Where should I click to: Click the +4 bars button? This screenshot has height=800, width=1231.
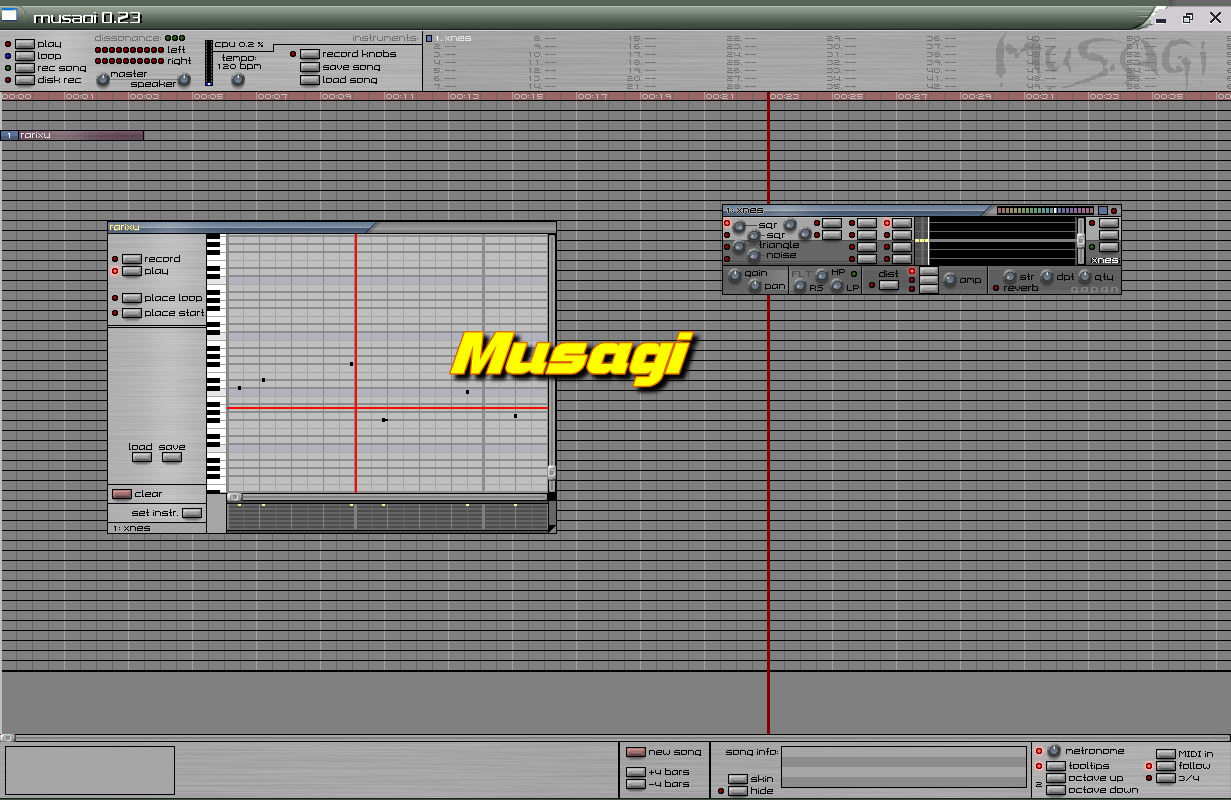[x=636, y=772]
